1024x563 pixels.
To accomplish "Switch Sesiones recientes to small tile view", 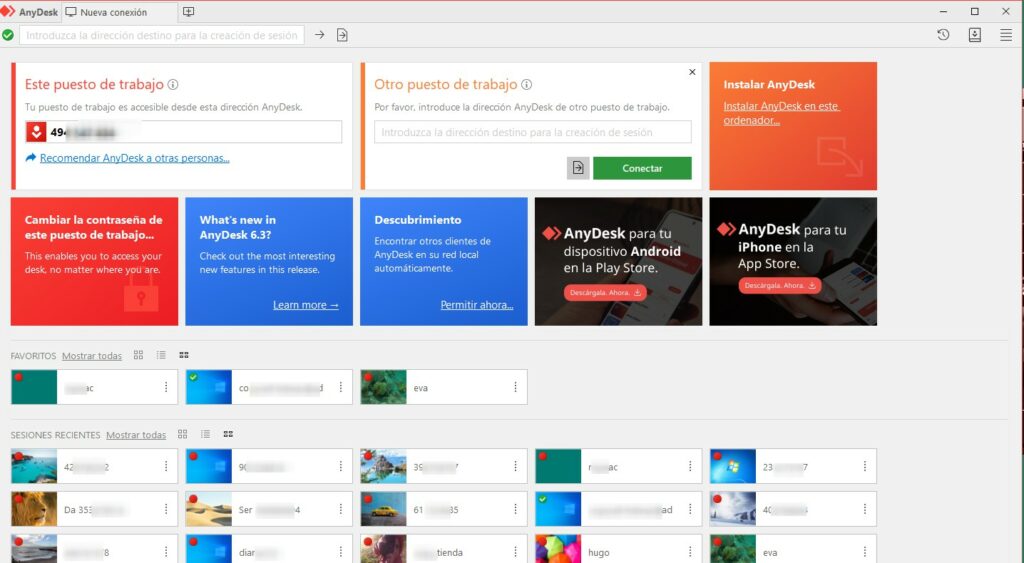I will [229, 434].
